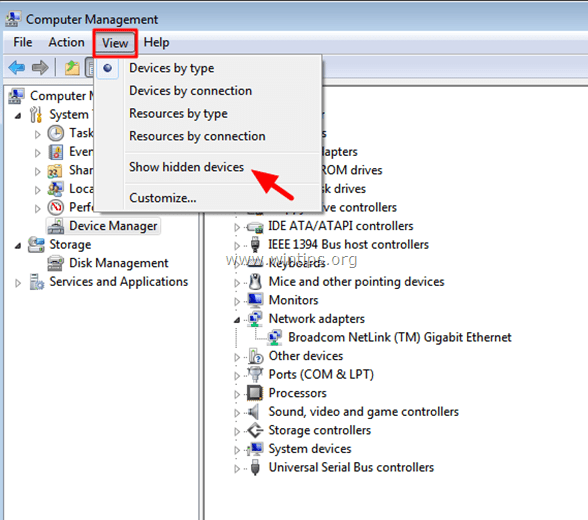Image resolution: width=588 pixels, height=520 pixels.
Task: Click the Back arrow toolbar icon
Action: pos(16,68)
